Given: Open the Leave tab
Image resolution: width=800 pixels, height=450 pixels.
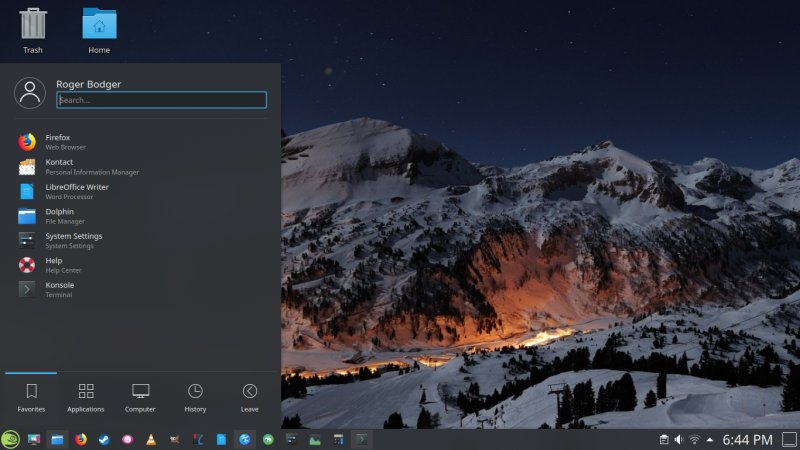Looking at the screenshot, I should point(250,397).
